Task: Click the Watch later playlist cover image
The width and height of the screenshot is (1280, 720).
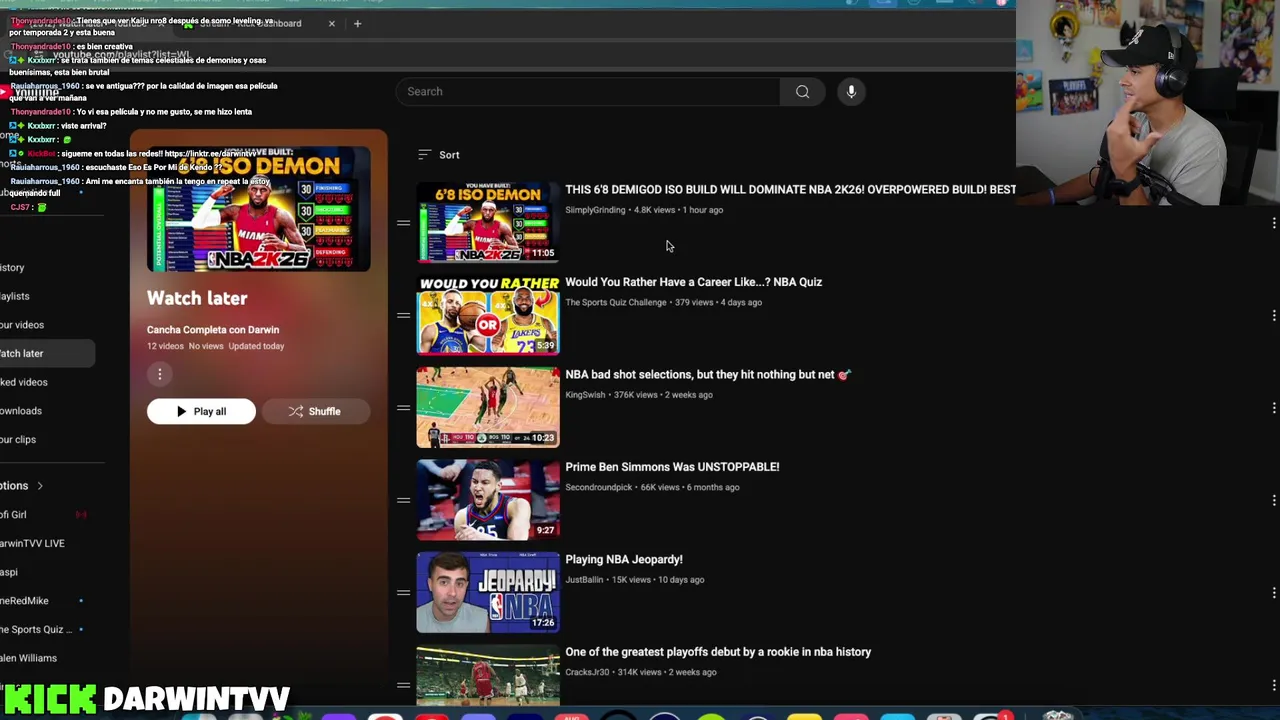Action: (x=259, y=209)
